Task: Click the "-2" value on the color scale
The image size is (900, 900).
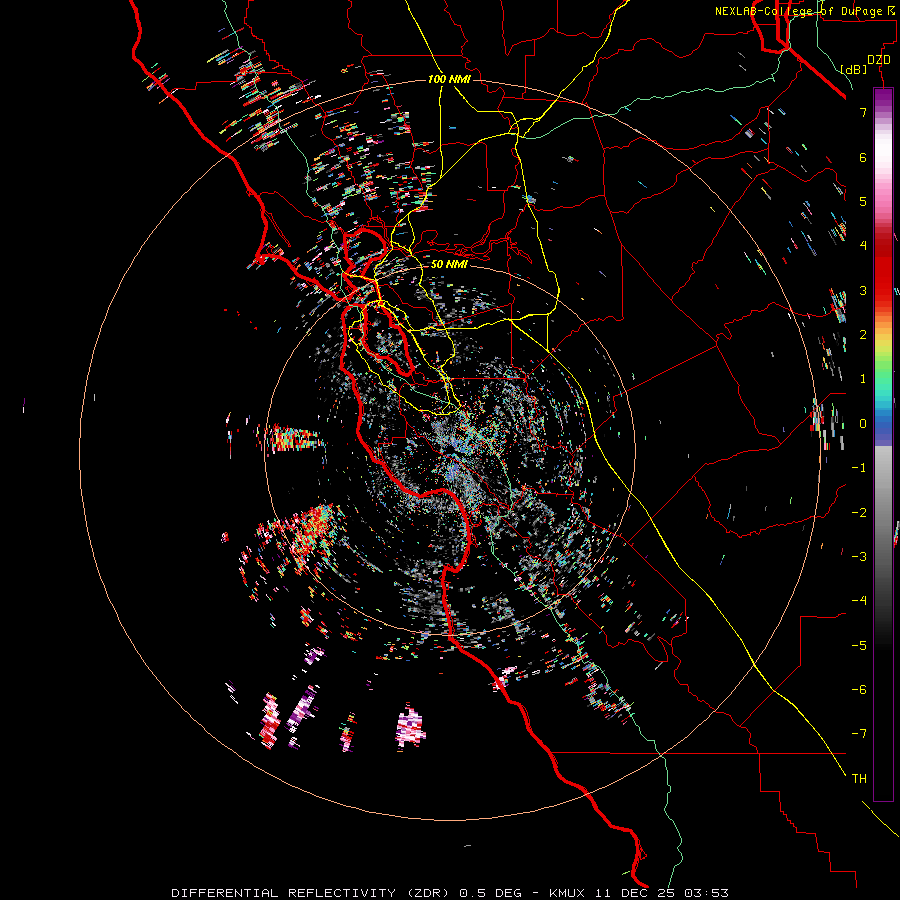Action: [x=859, y=513]
